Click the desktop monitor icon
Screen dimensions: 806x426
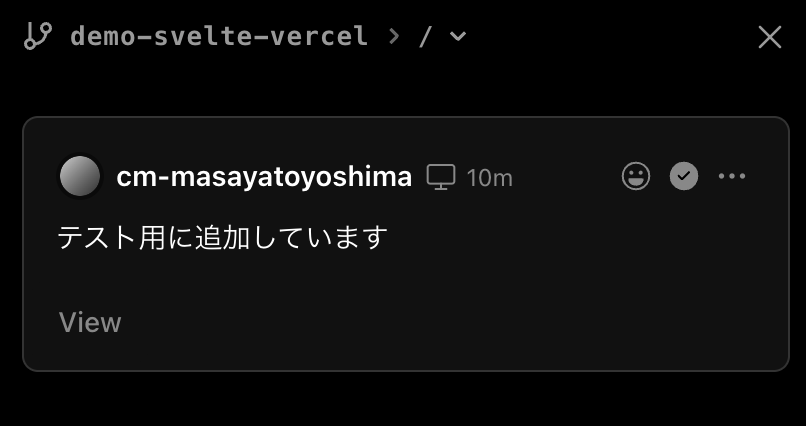[441, 177]
